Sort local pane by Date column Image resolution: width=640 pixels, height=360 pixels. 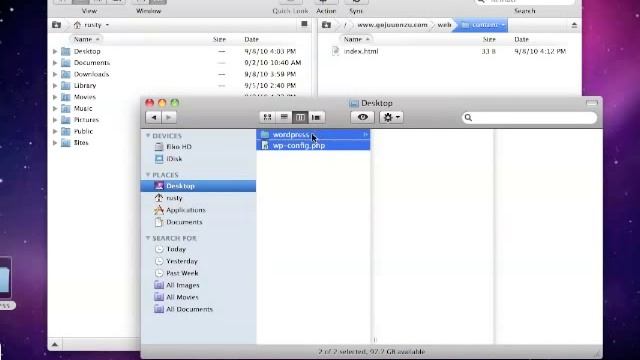pyautogui.click(x=251, y=39)
